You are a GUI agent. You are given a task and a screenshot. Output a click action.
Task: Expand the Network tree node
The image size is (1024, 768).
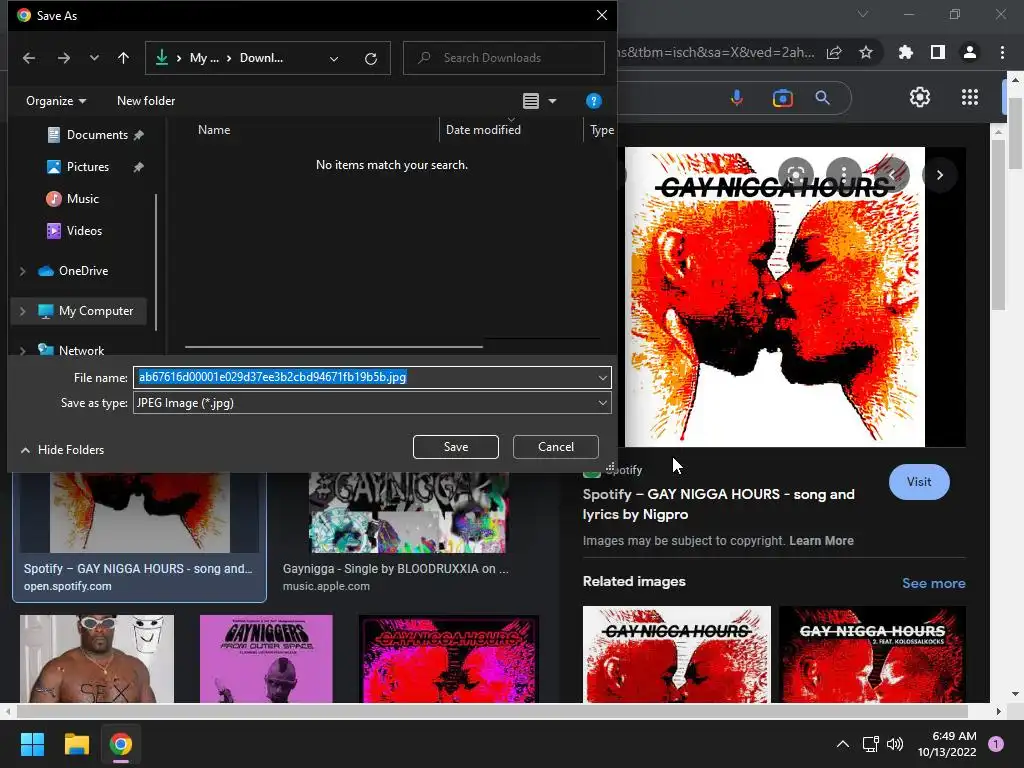tap(23, 351)
